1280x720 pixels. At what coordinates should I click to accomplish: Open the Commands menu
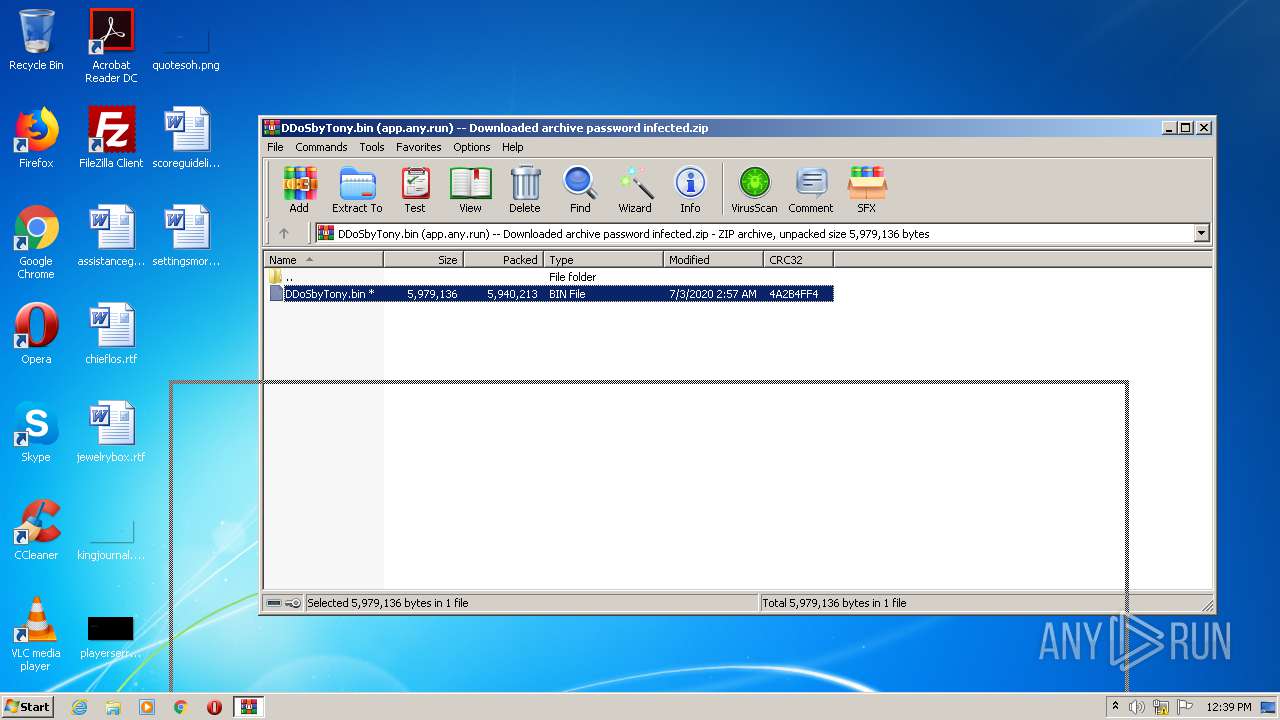point(321,147)
